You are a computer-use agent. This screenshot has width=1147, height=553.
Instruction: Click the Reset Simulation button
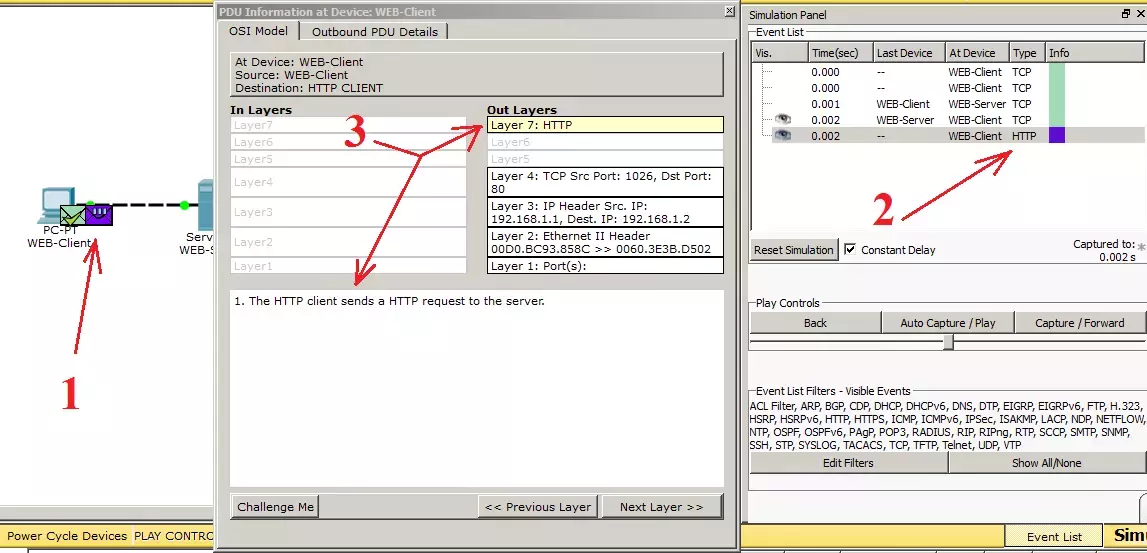coord(794,249)
